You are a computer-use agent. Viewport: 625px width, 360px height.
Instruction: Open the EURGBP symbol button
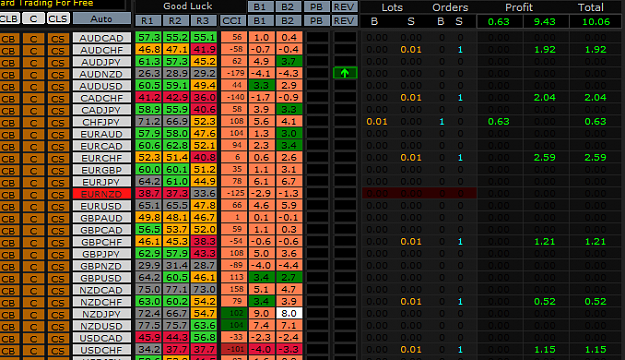102,170
